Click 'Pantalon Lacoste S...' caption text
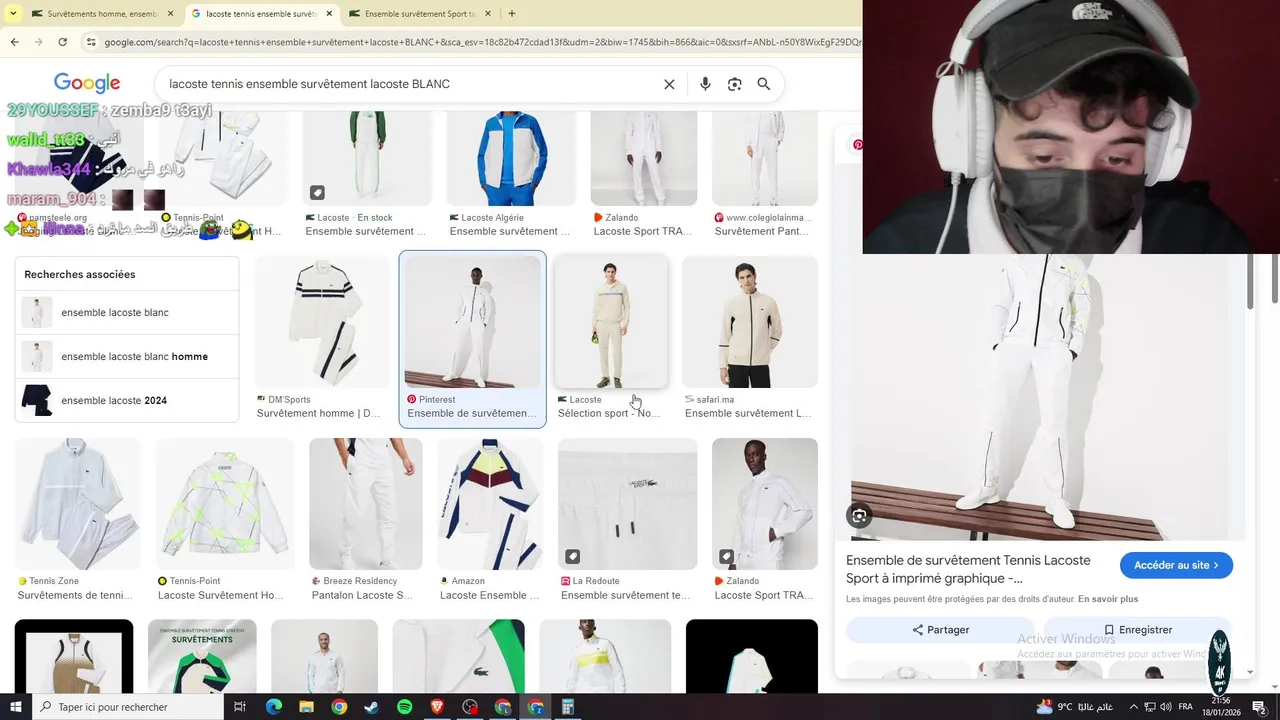The image size is (1280, 720). pyautogui.click(x=362, y=595)
